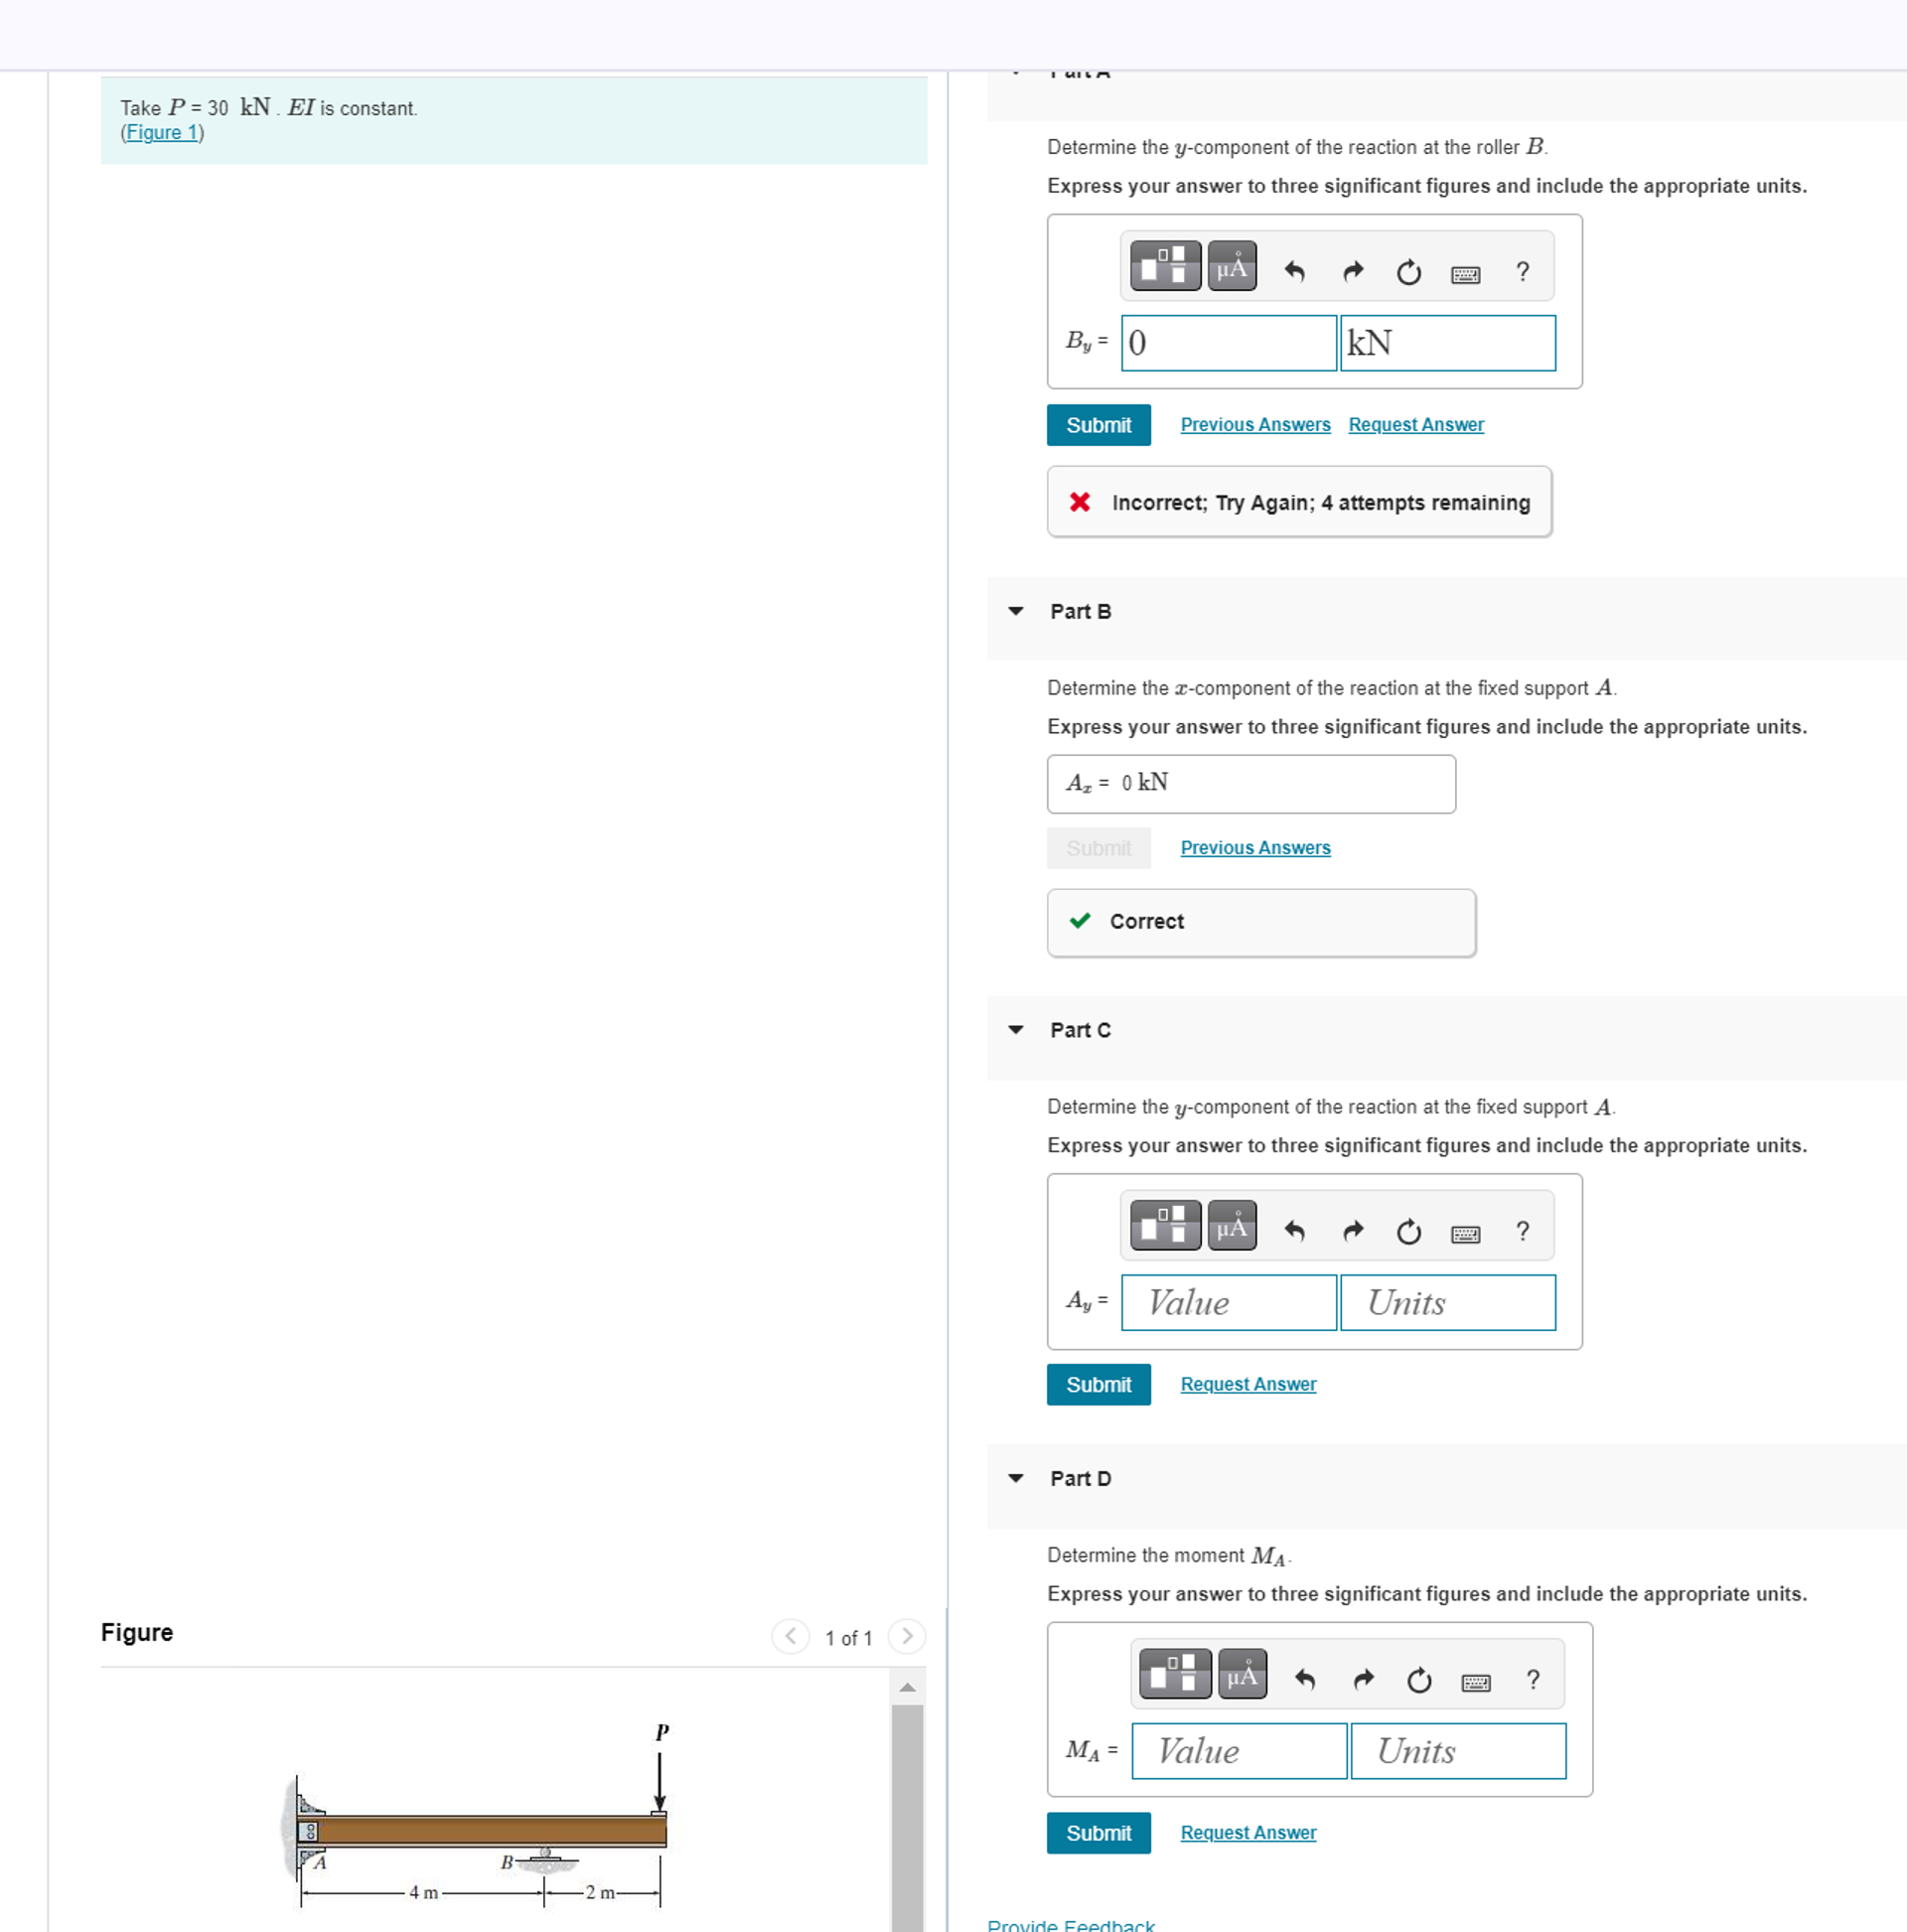The image size is (1907, 1932).
Task: Undo the last entry in Part A toolbar
Action: (1294, 271)
